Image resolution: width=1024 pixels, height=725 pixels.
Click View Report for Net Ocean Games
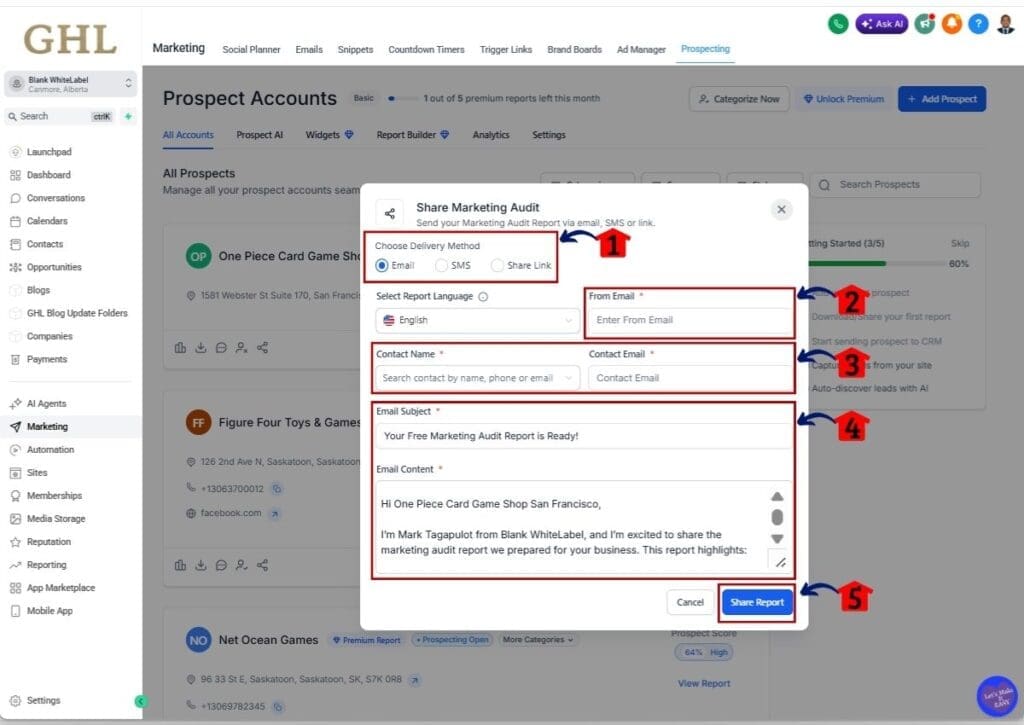coord(702,683)
